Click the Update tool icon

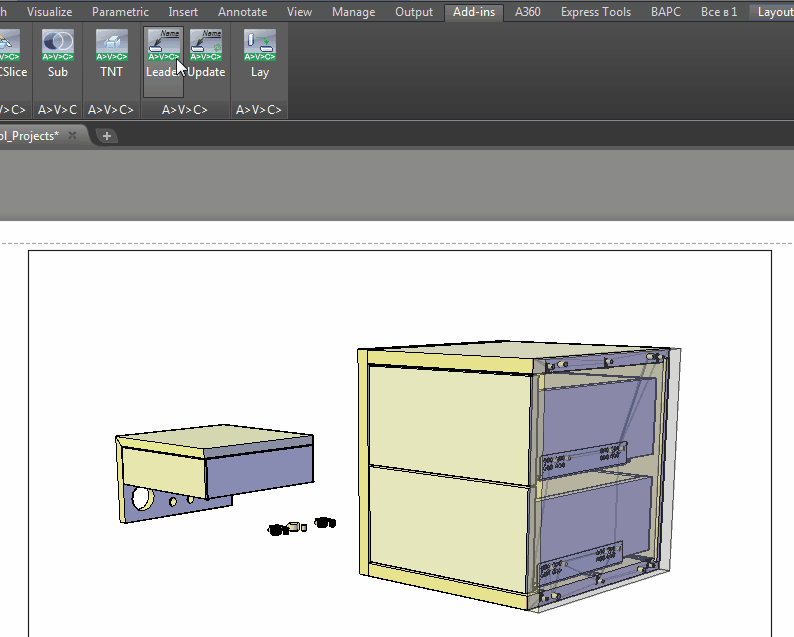pyautogui.click(x=206, y=52)
